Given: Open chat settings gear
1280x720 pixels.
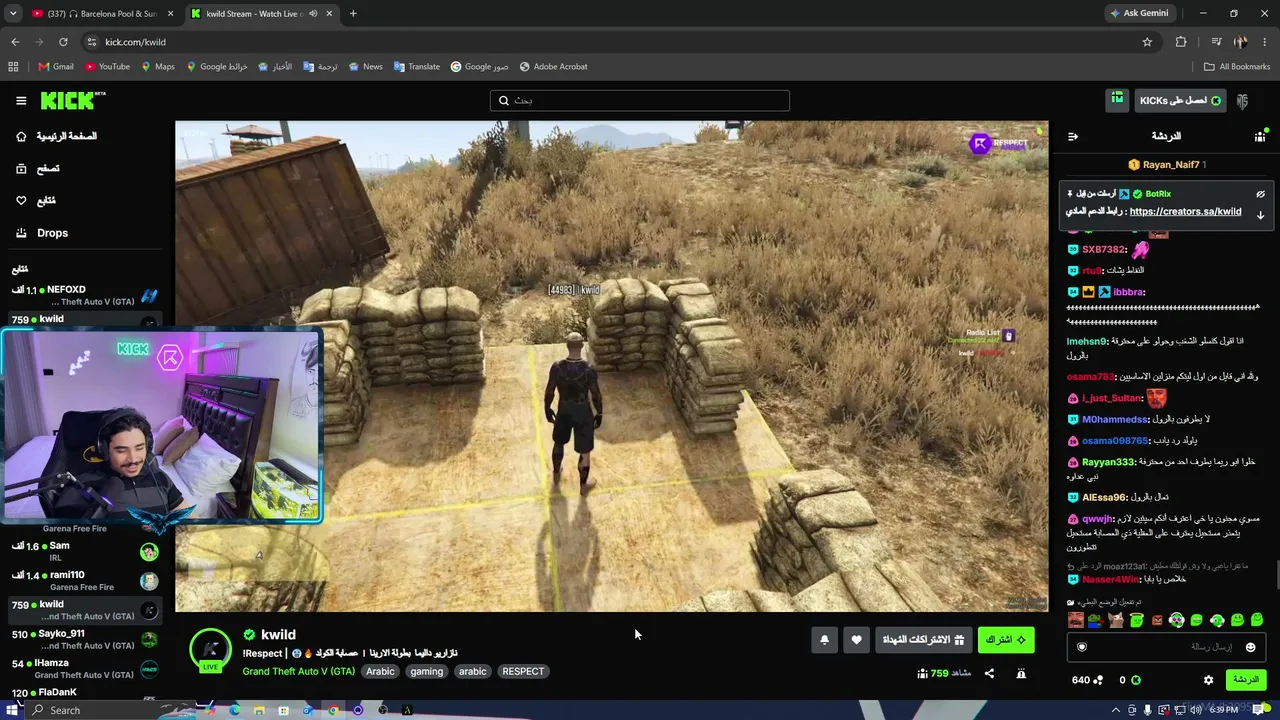Looking at the screenshot, I should point(1208,680).
